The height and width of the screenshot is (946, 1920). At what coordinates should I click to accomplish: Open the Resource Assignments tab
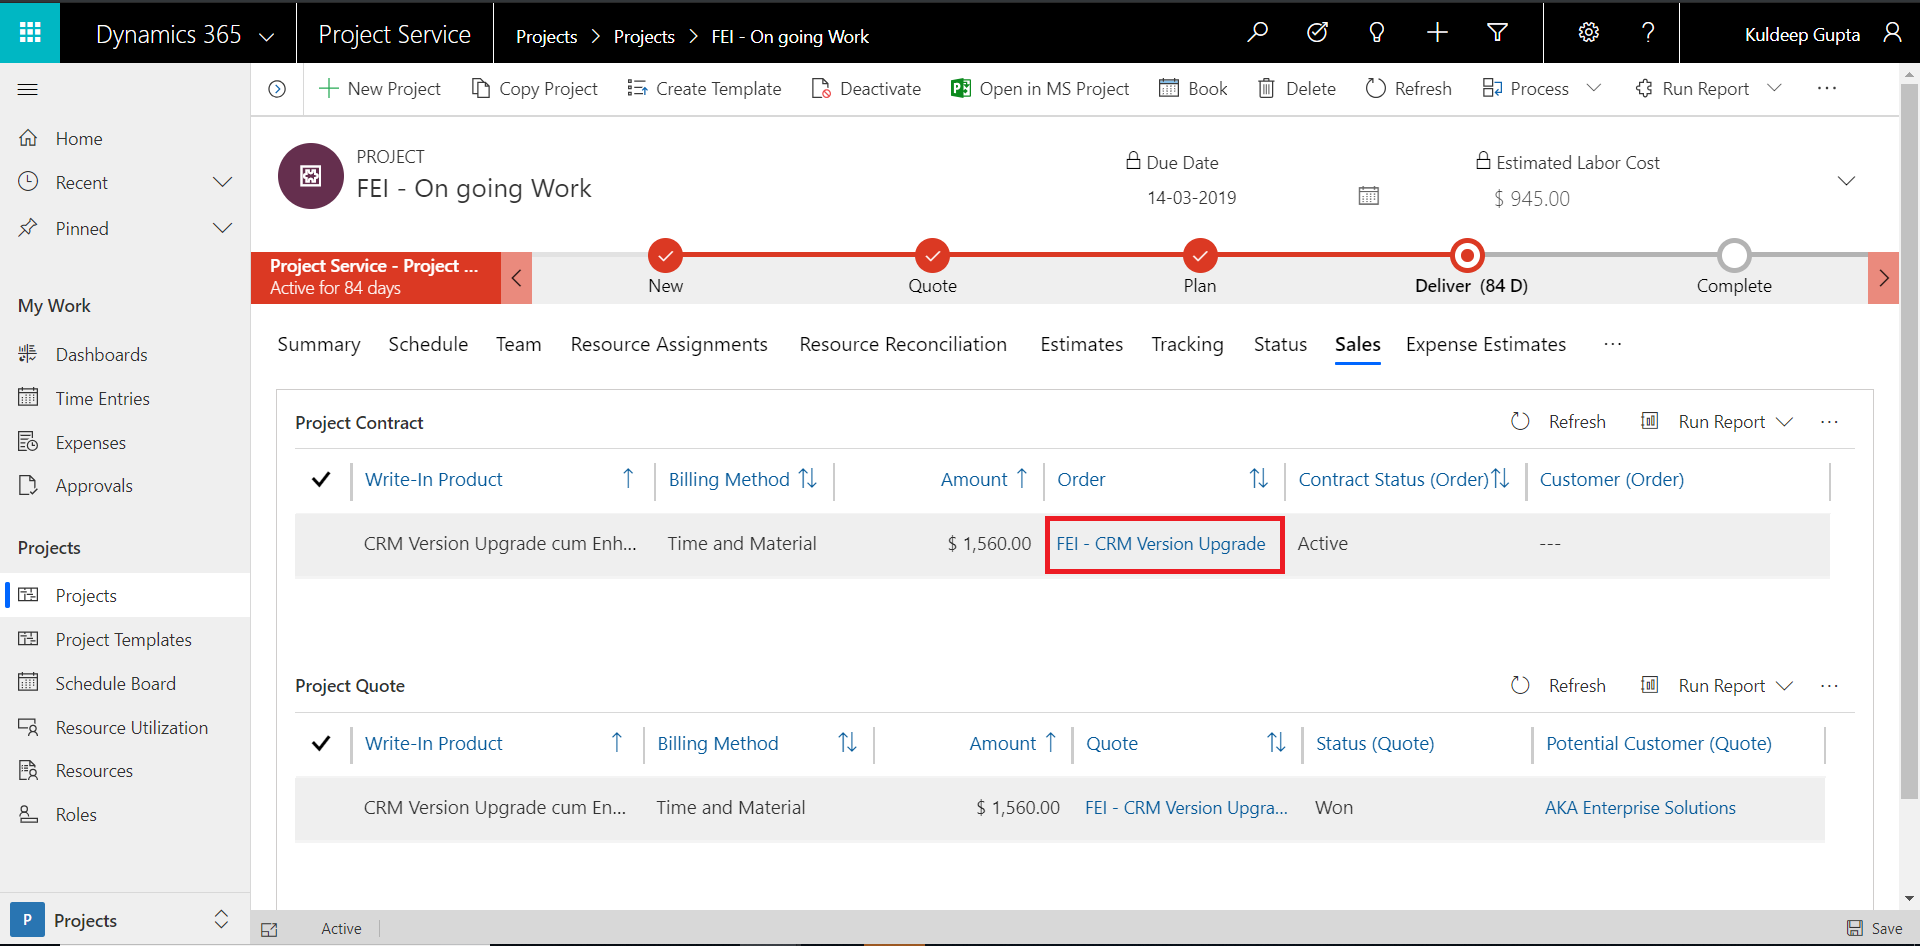669,344
